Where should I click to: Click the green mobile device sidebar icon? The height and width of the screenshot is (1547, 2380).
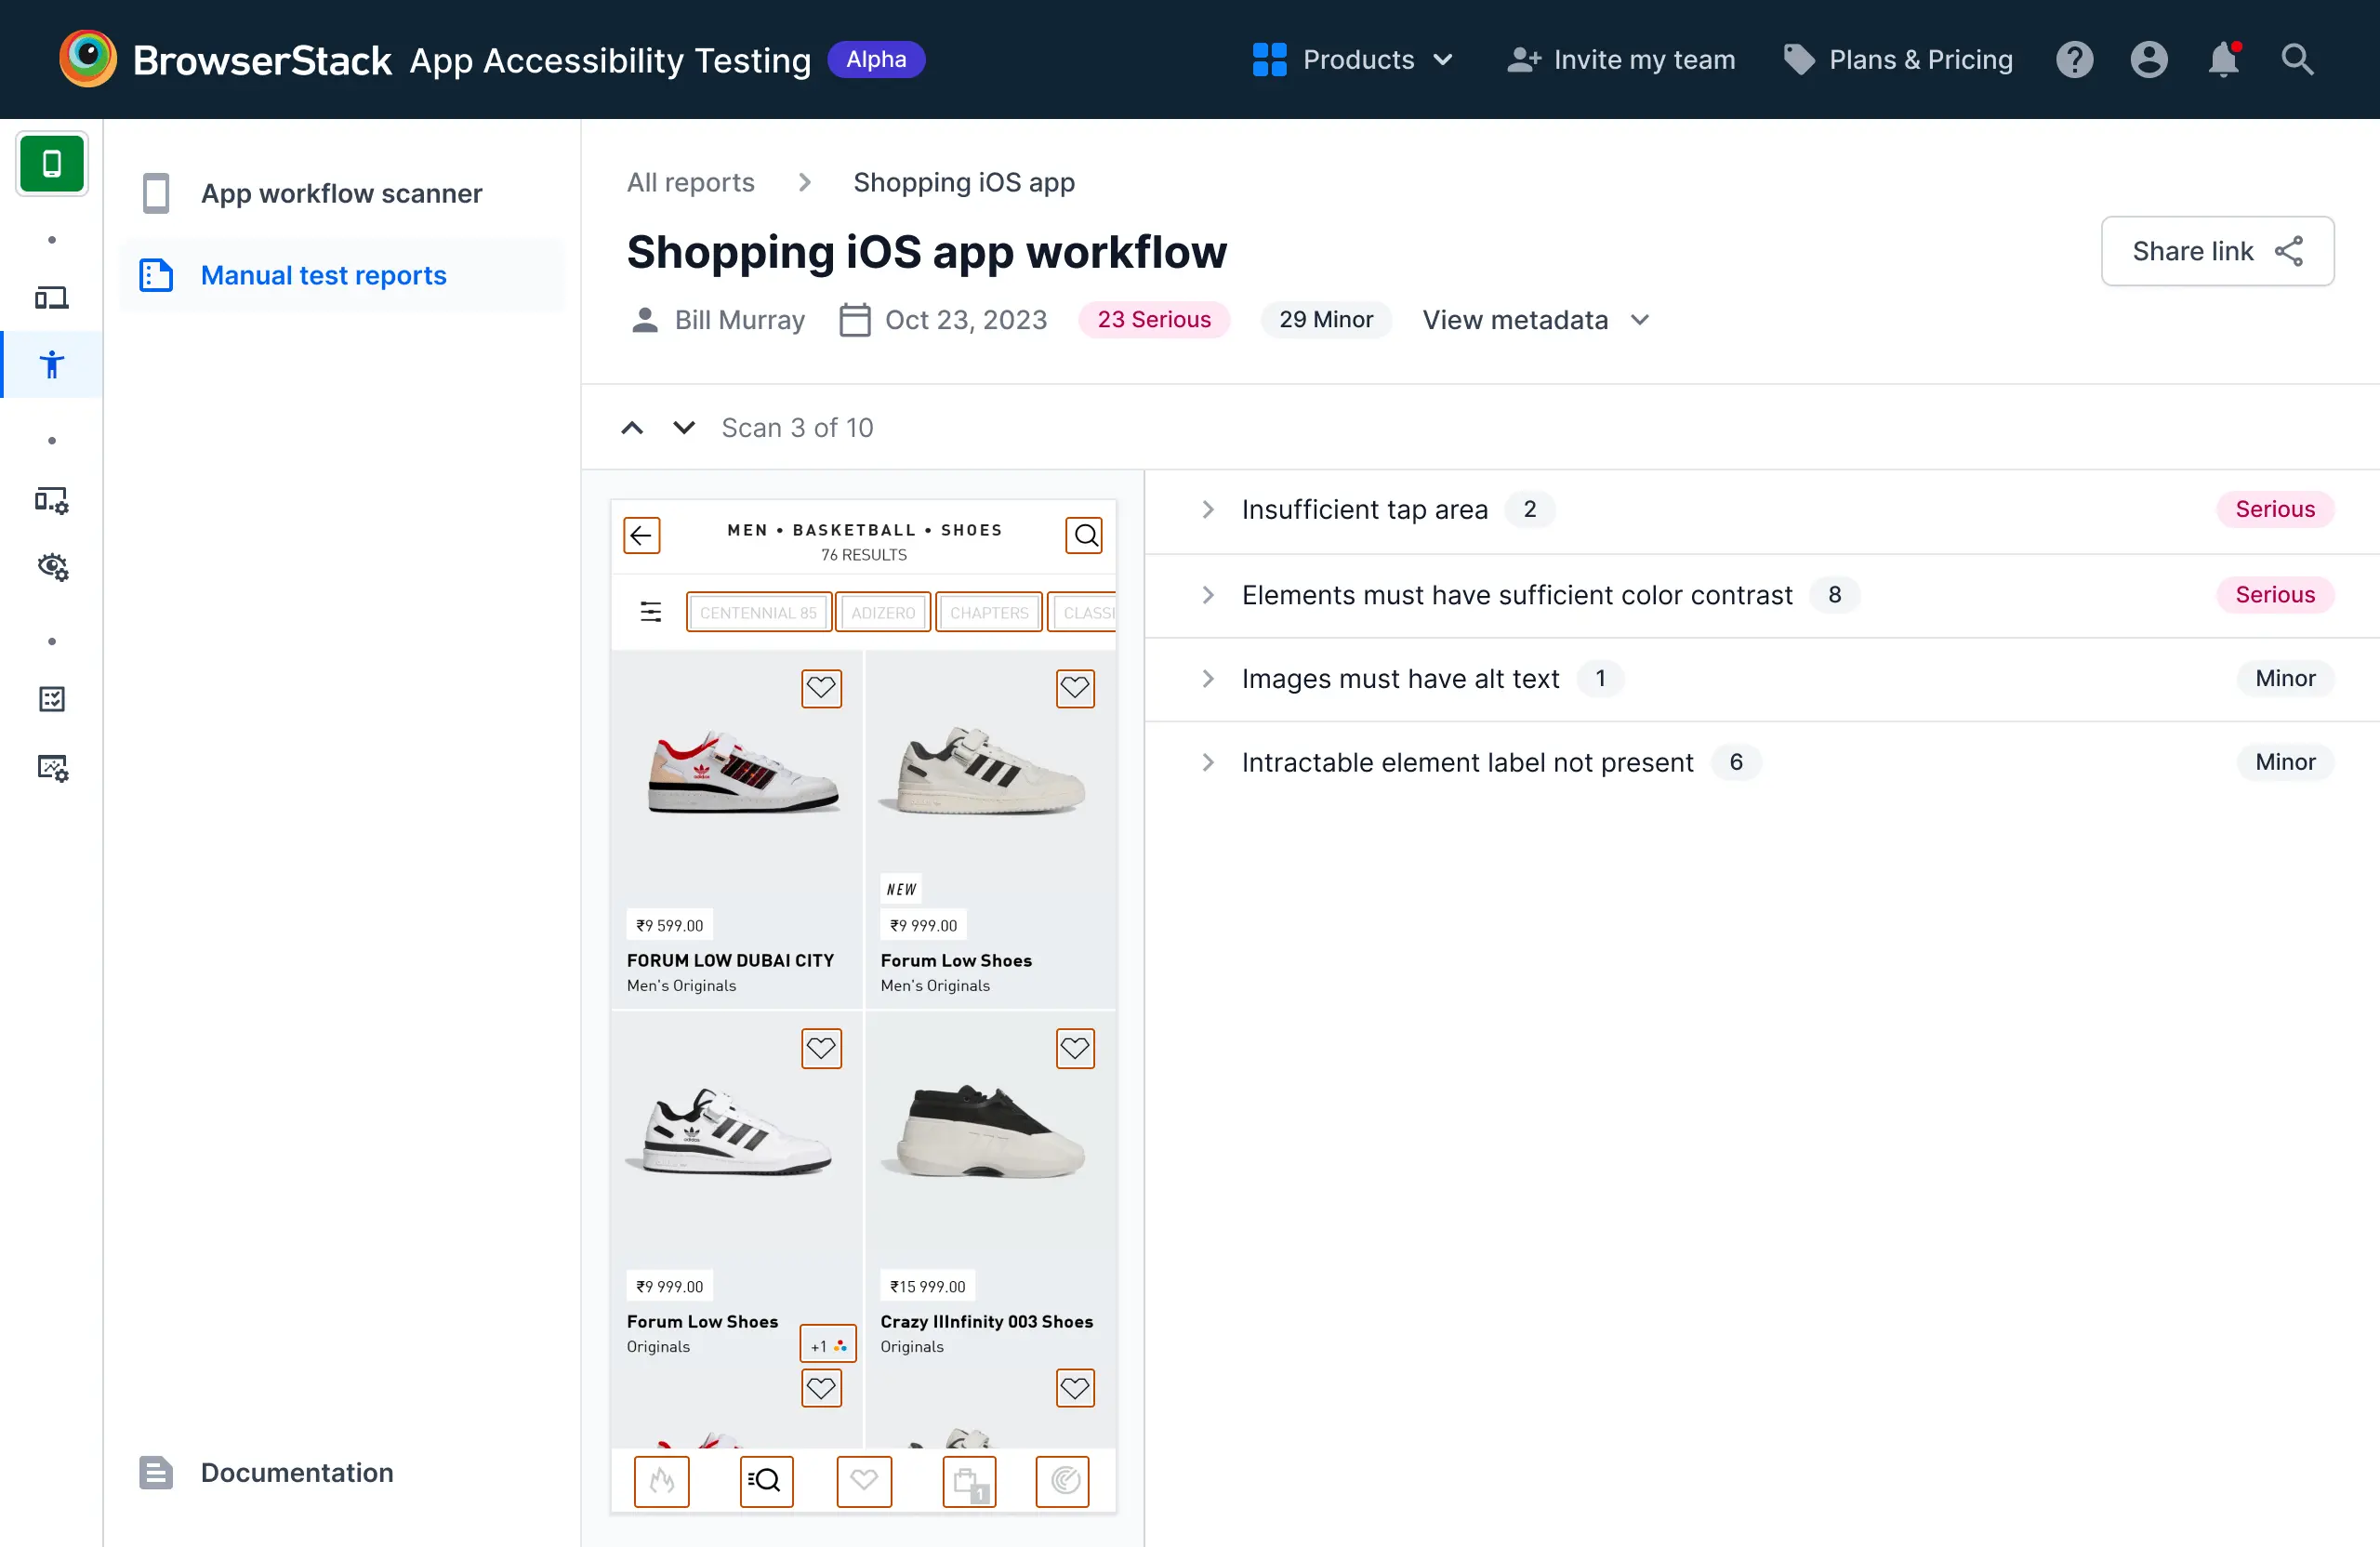[52, 163]
